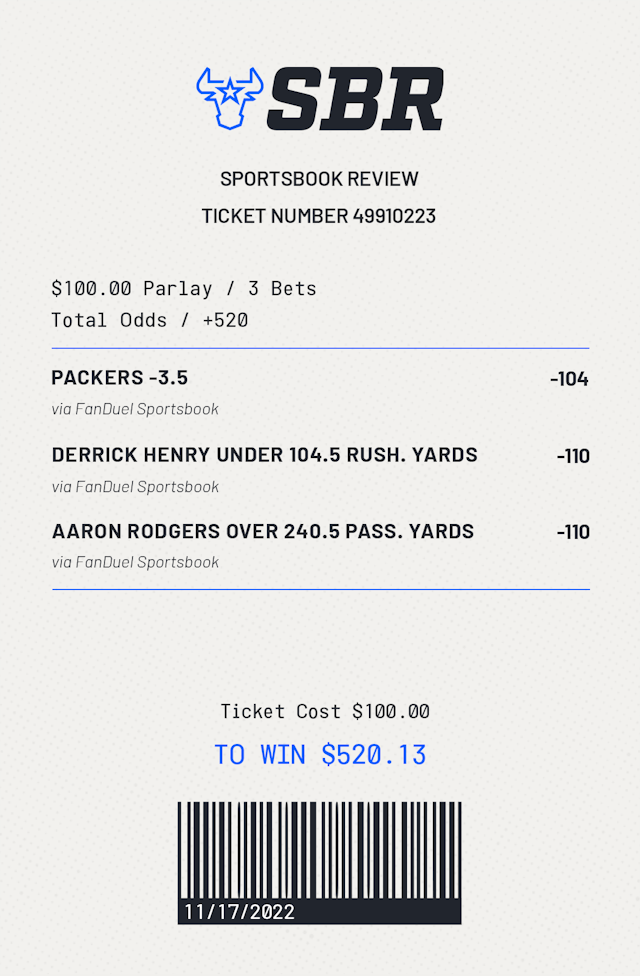Viewport: 640px width, 976px height.
Task: Click the barcode at the ticket bottom
Action: click(319, 850)
